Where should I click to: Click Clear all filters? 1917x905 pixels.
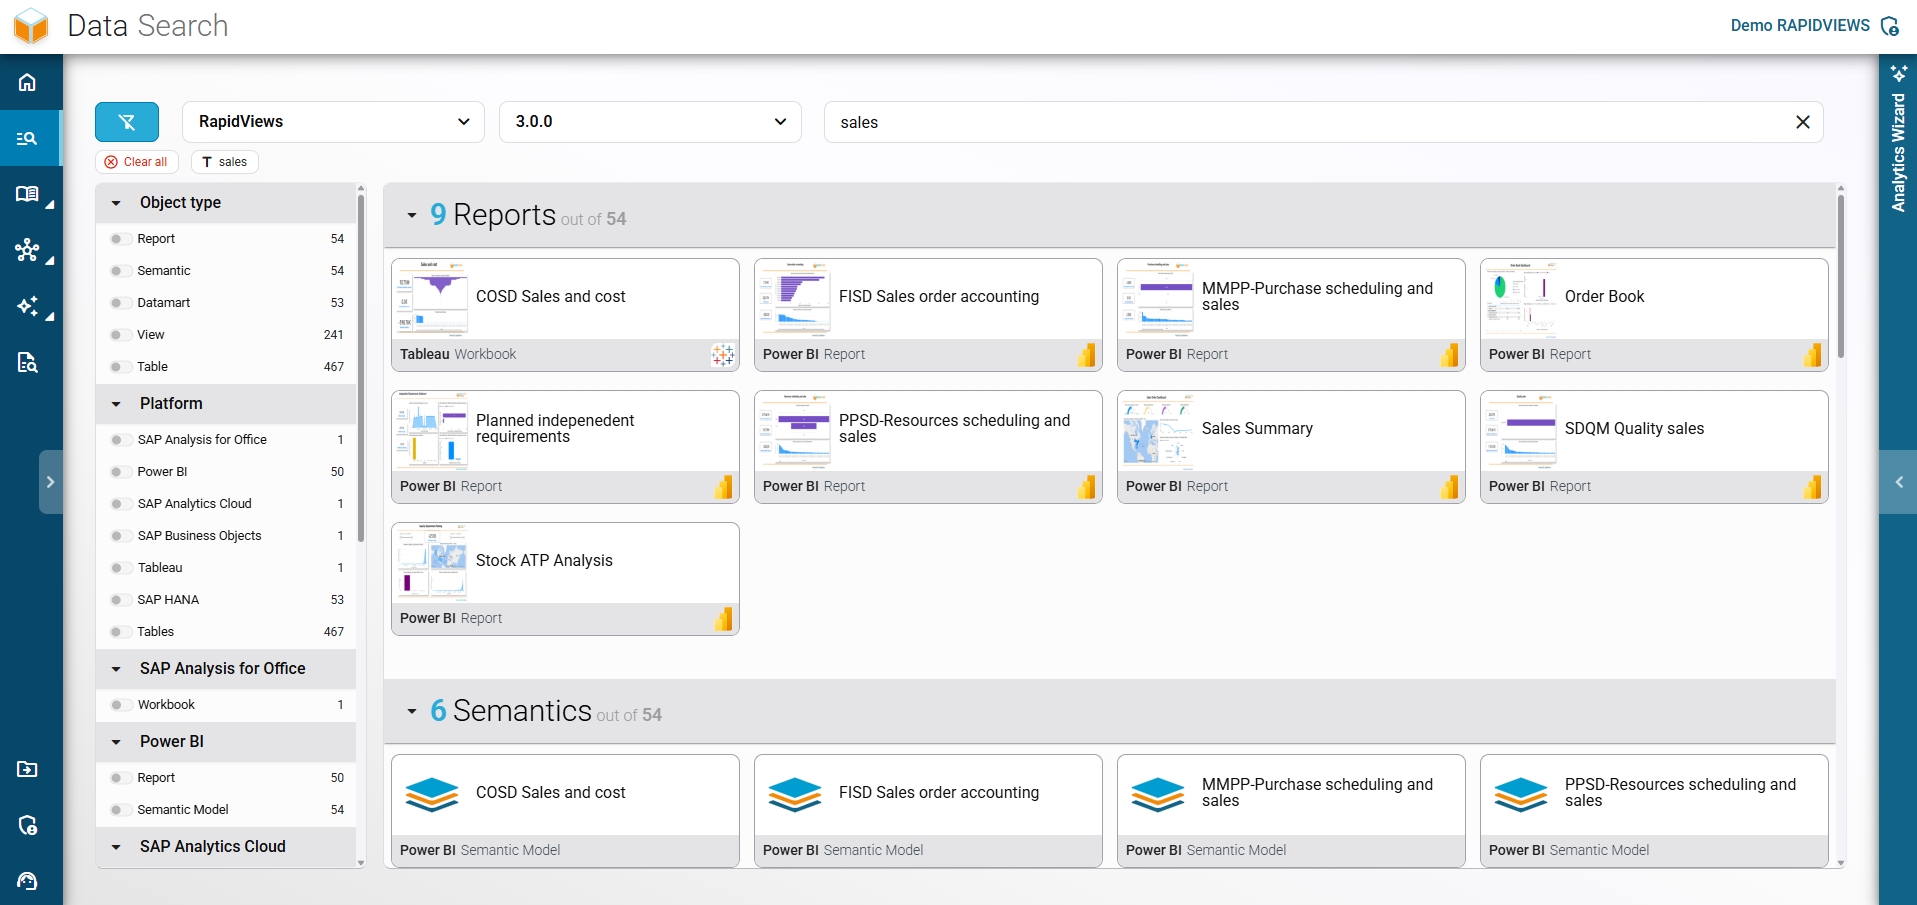click(x=137, y=162)
